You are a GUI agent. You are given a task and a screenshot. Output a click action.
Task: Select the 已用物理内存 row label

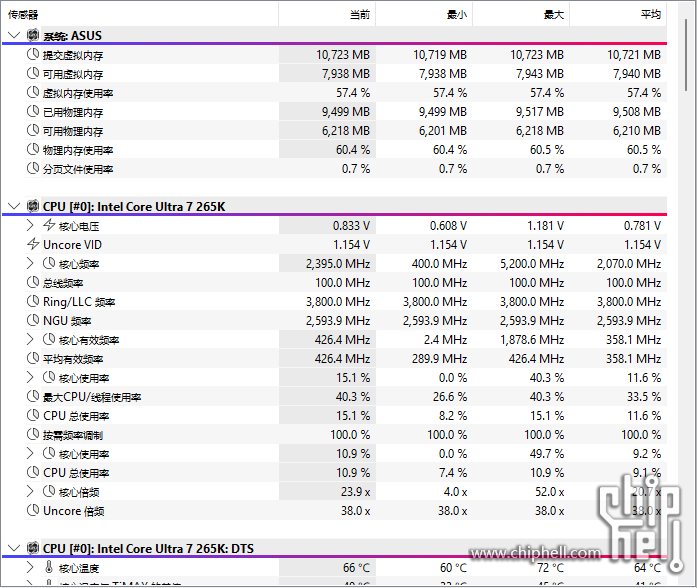click(x=73, y=112)
